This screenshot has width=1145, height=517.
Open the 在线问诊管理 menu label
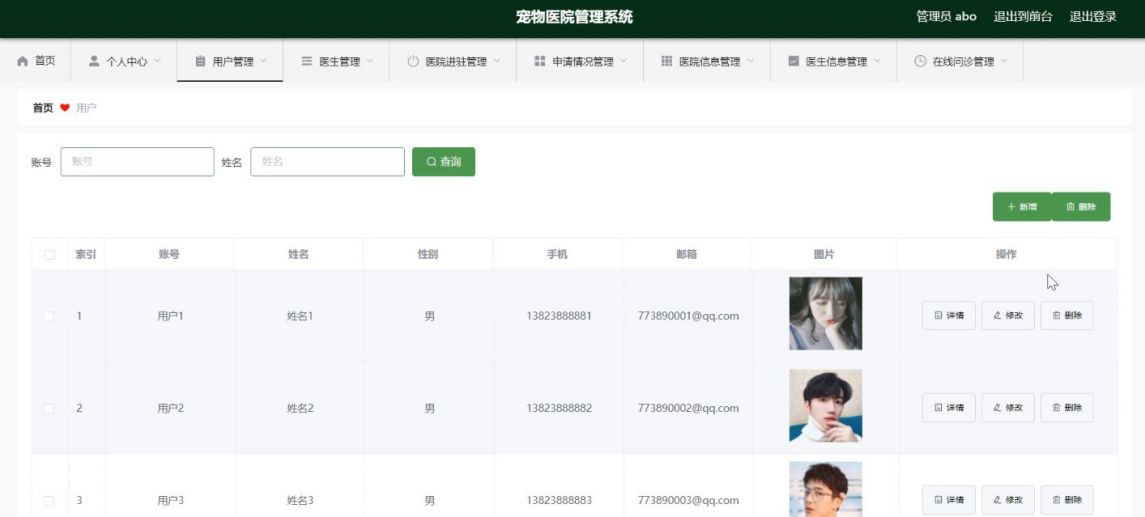(963, 62)
